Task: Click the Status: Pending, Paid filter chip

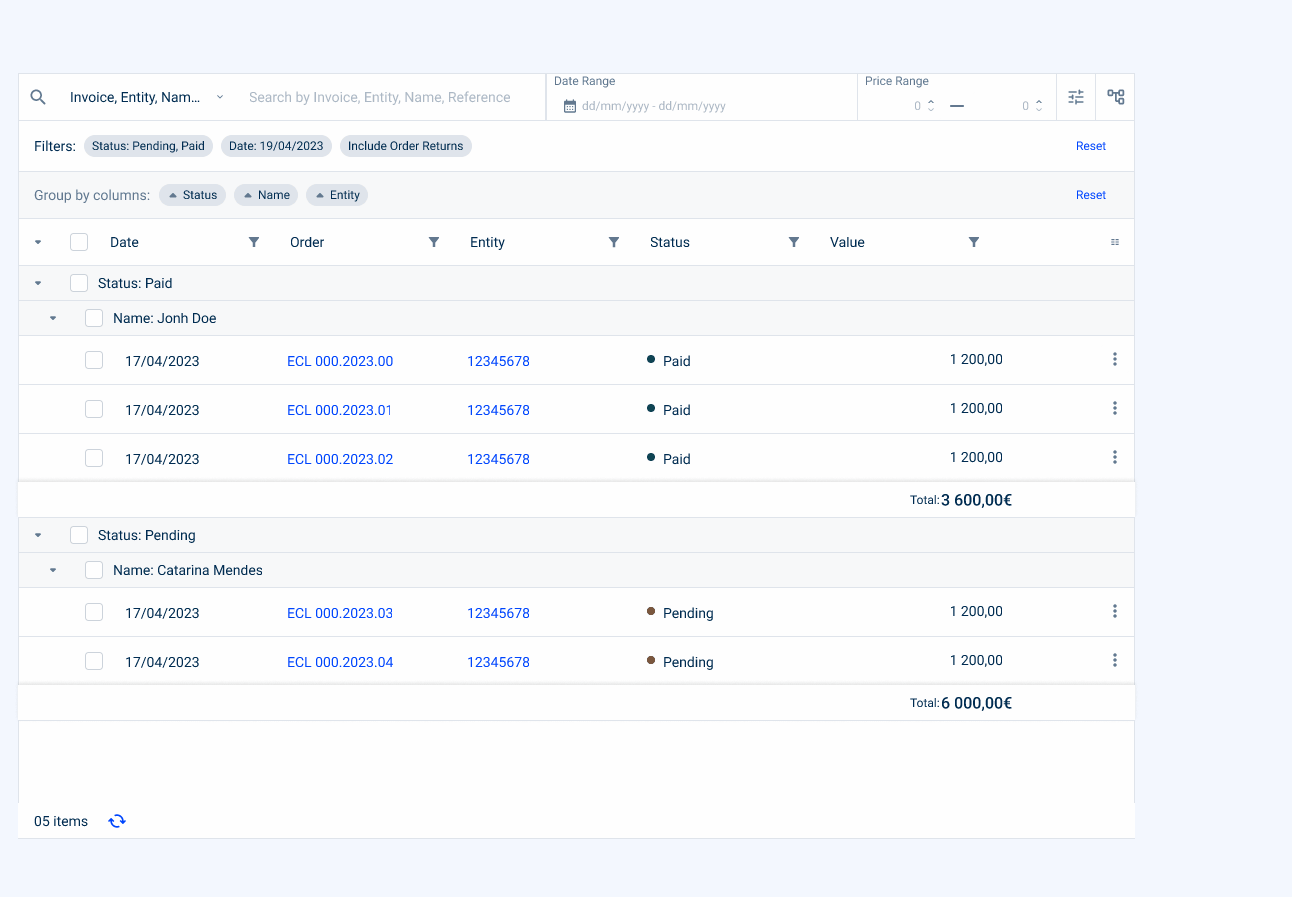Action: pos(148,146)
